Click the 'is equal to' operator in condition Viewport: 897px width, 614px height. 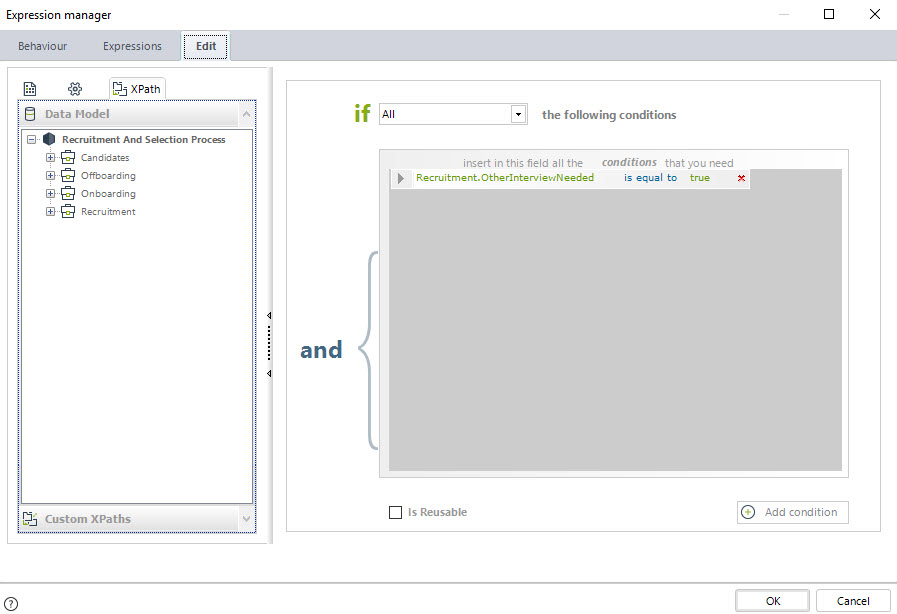pyautogui.click(x=650, y=178)
